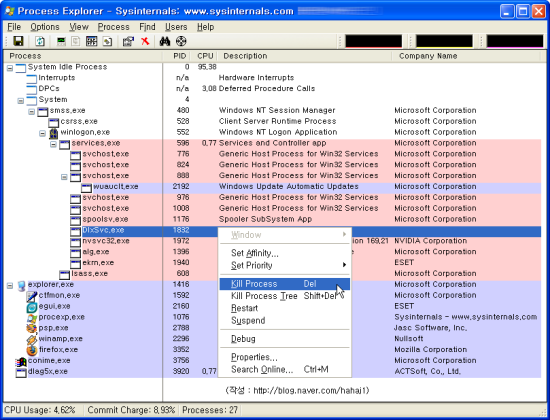550x420 pixels.
Task: Click the Refresh Now toolbar icon
Action: point(40,41)
